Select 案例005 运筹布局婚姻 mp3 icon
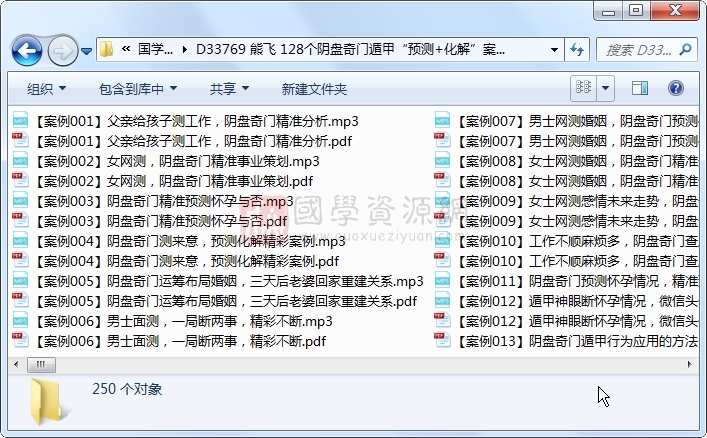The image size is (707, 438). click(20, 281)
